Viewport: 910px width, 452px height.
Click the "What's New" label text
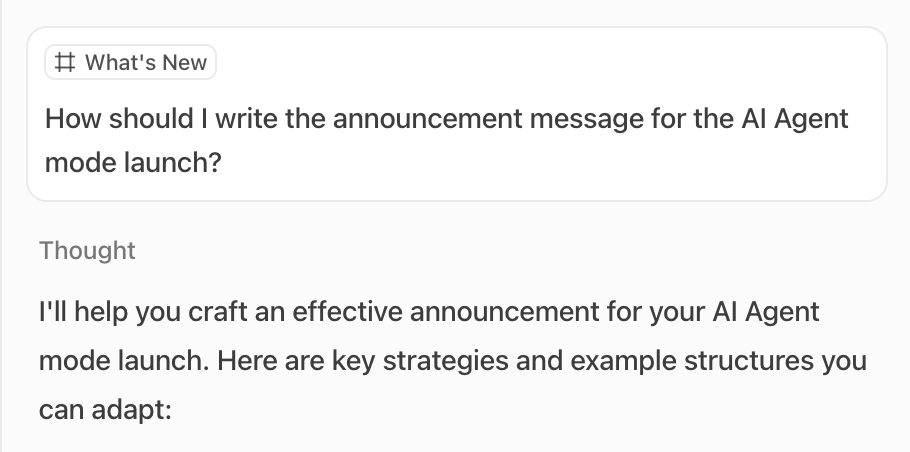click(146, 63)
